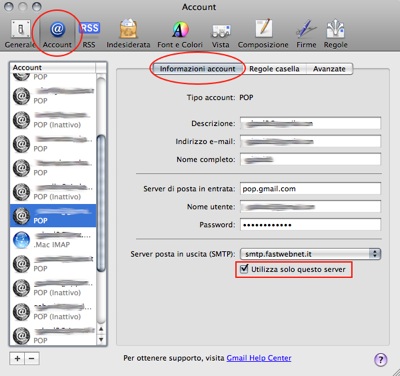This screenshot has width=400, height=376.
Task: Select the highlighted blue POP account row
Action: [53, 216]
